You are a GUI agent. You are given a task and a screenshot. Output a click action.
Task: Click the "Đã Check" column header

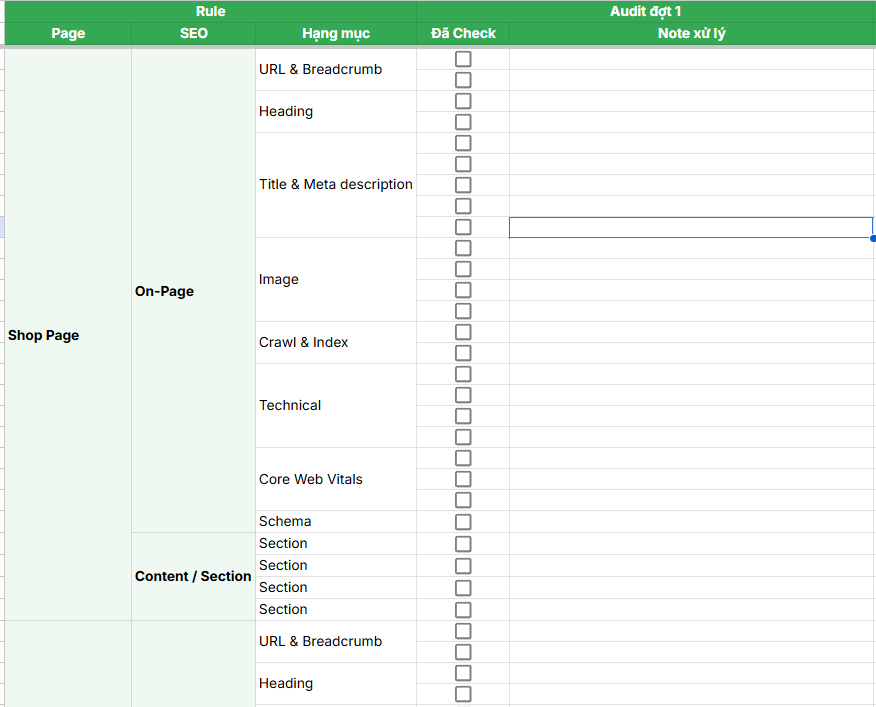pyautogui.click(x=463, y=33)
